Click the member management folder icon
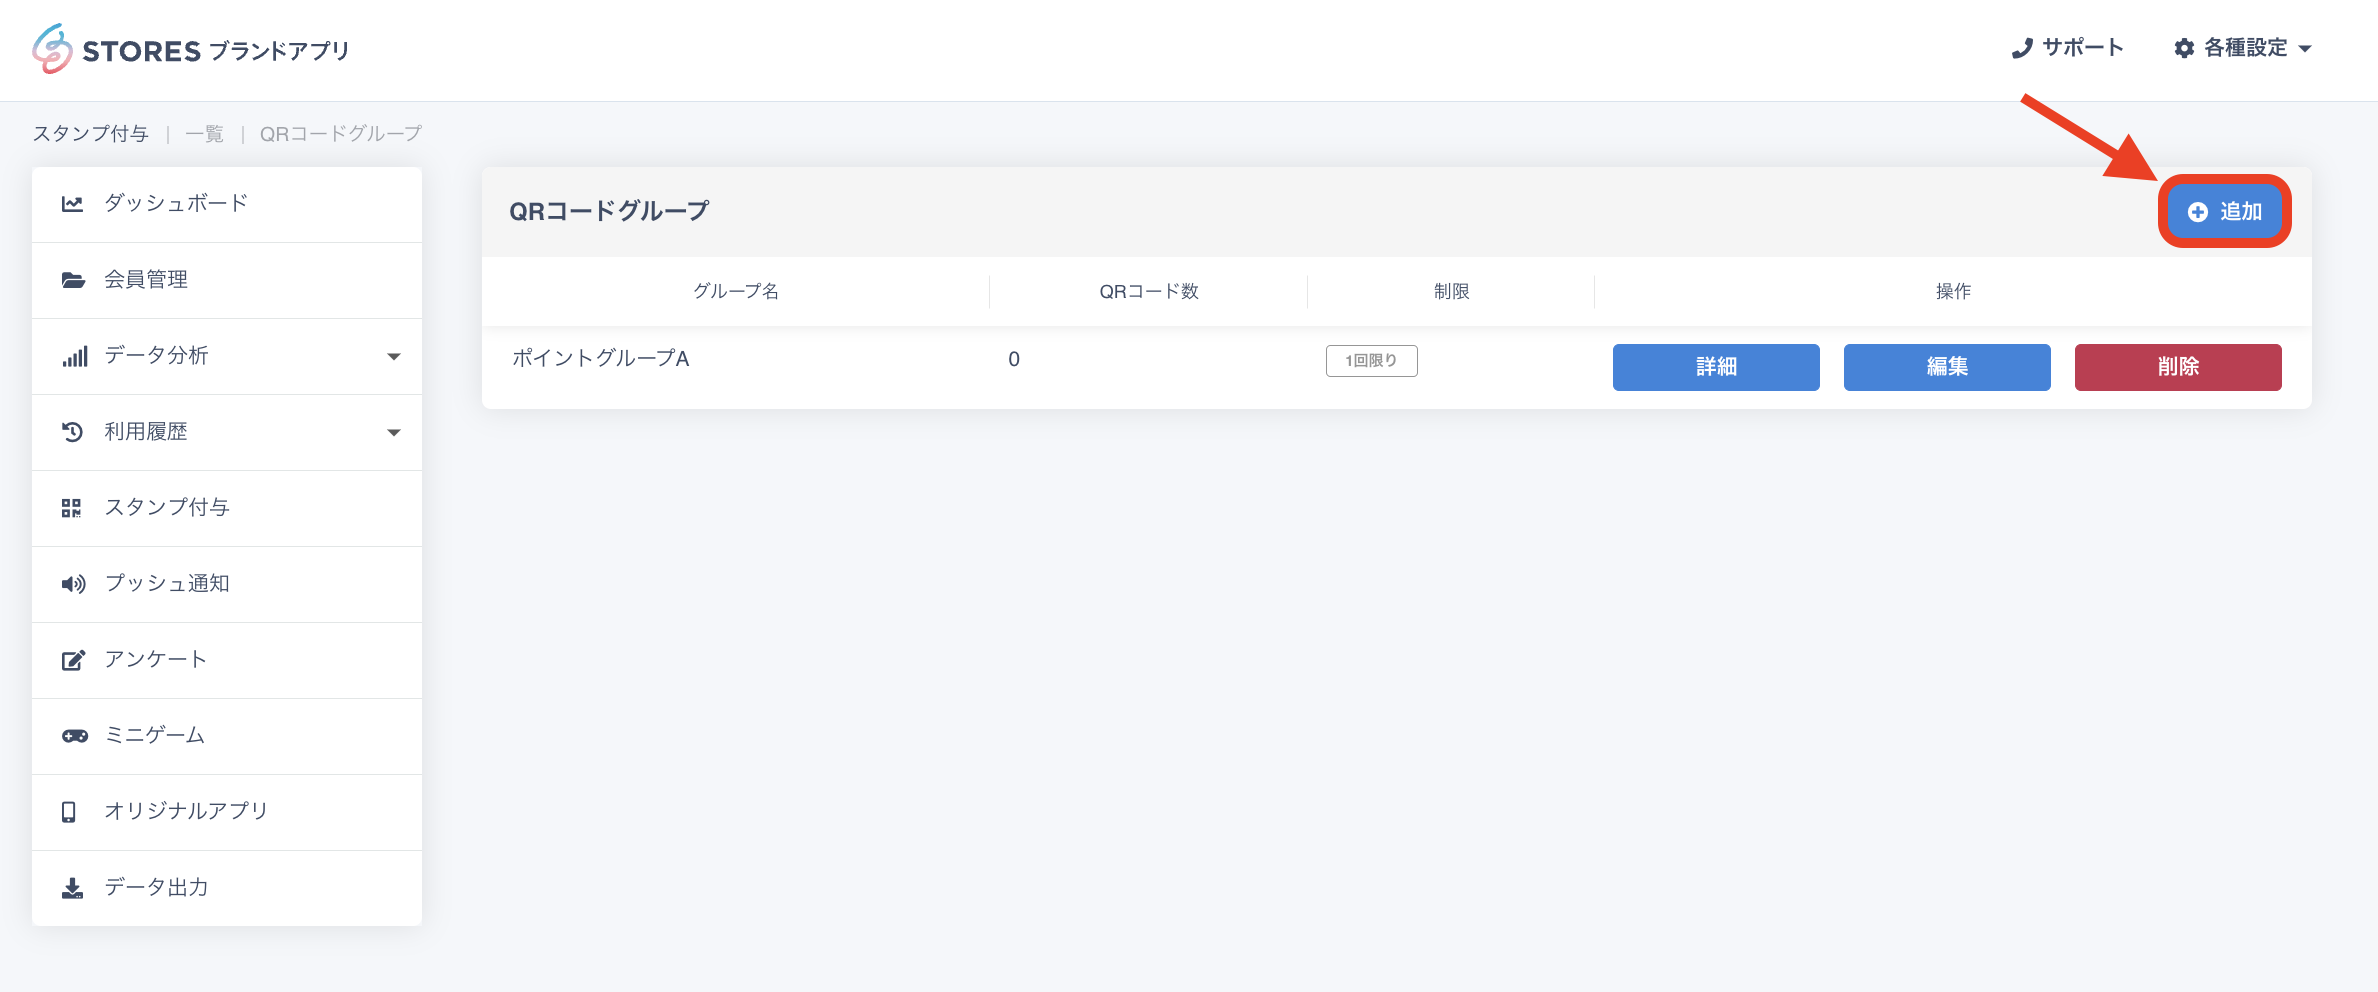 (73, 280)
